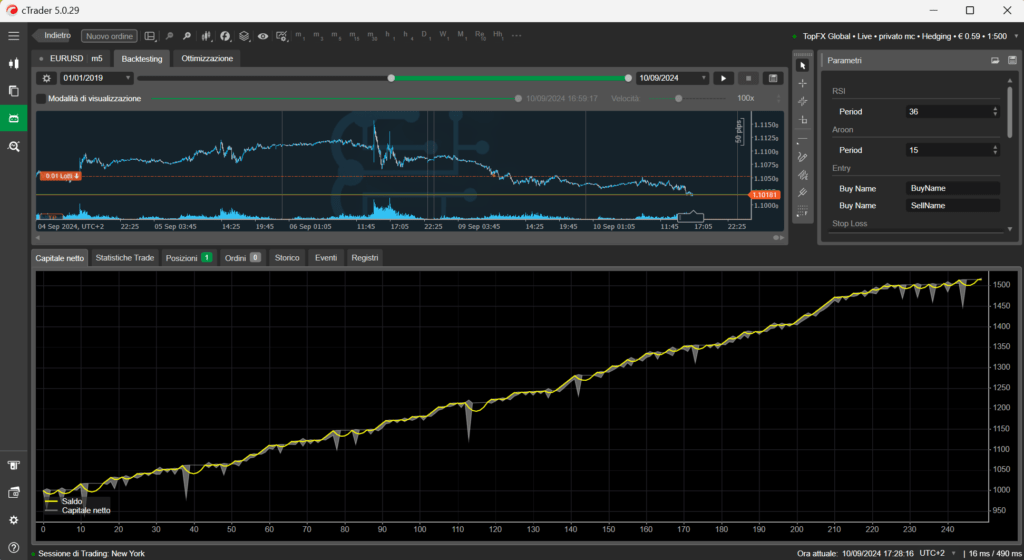This screenshot has width=1024, height=560.
Task: Select the pointer cursor drawing tool
Action: 803,65
